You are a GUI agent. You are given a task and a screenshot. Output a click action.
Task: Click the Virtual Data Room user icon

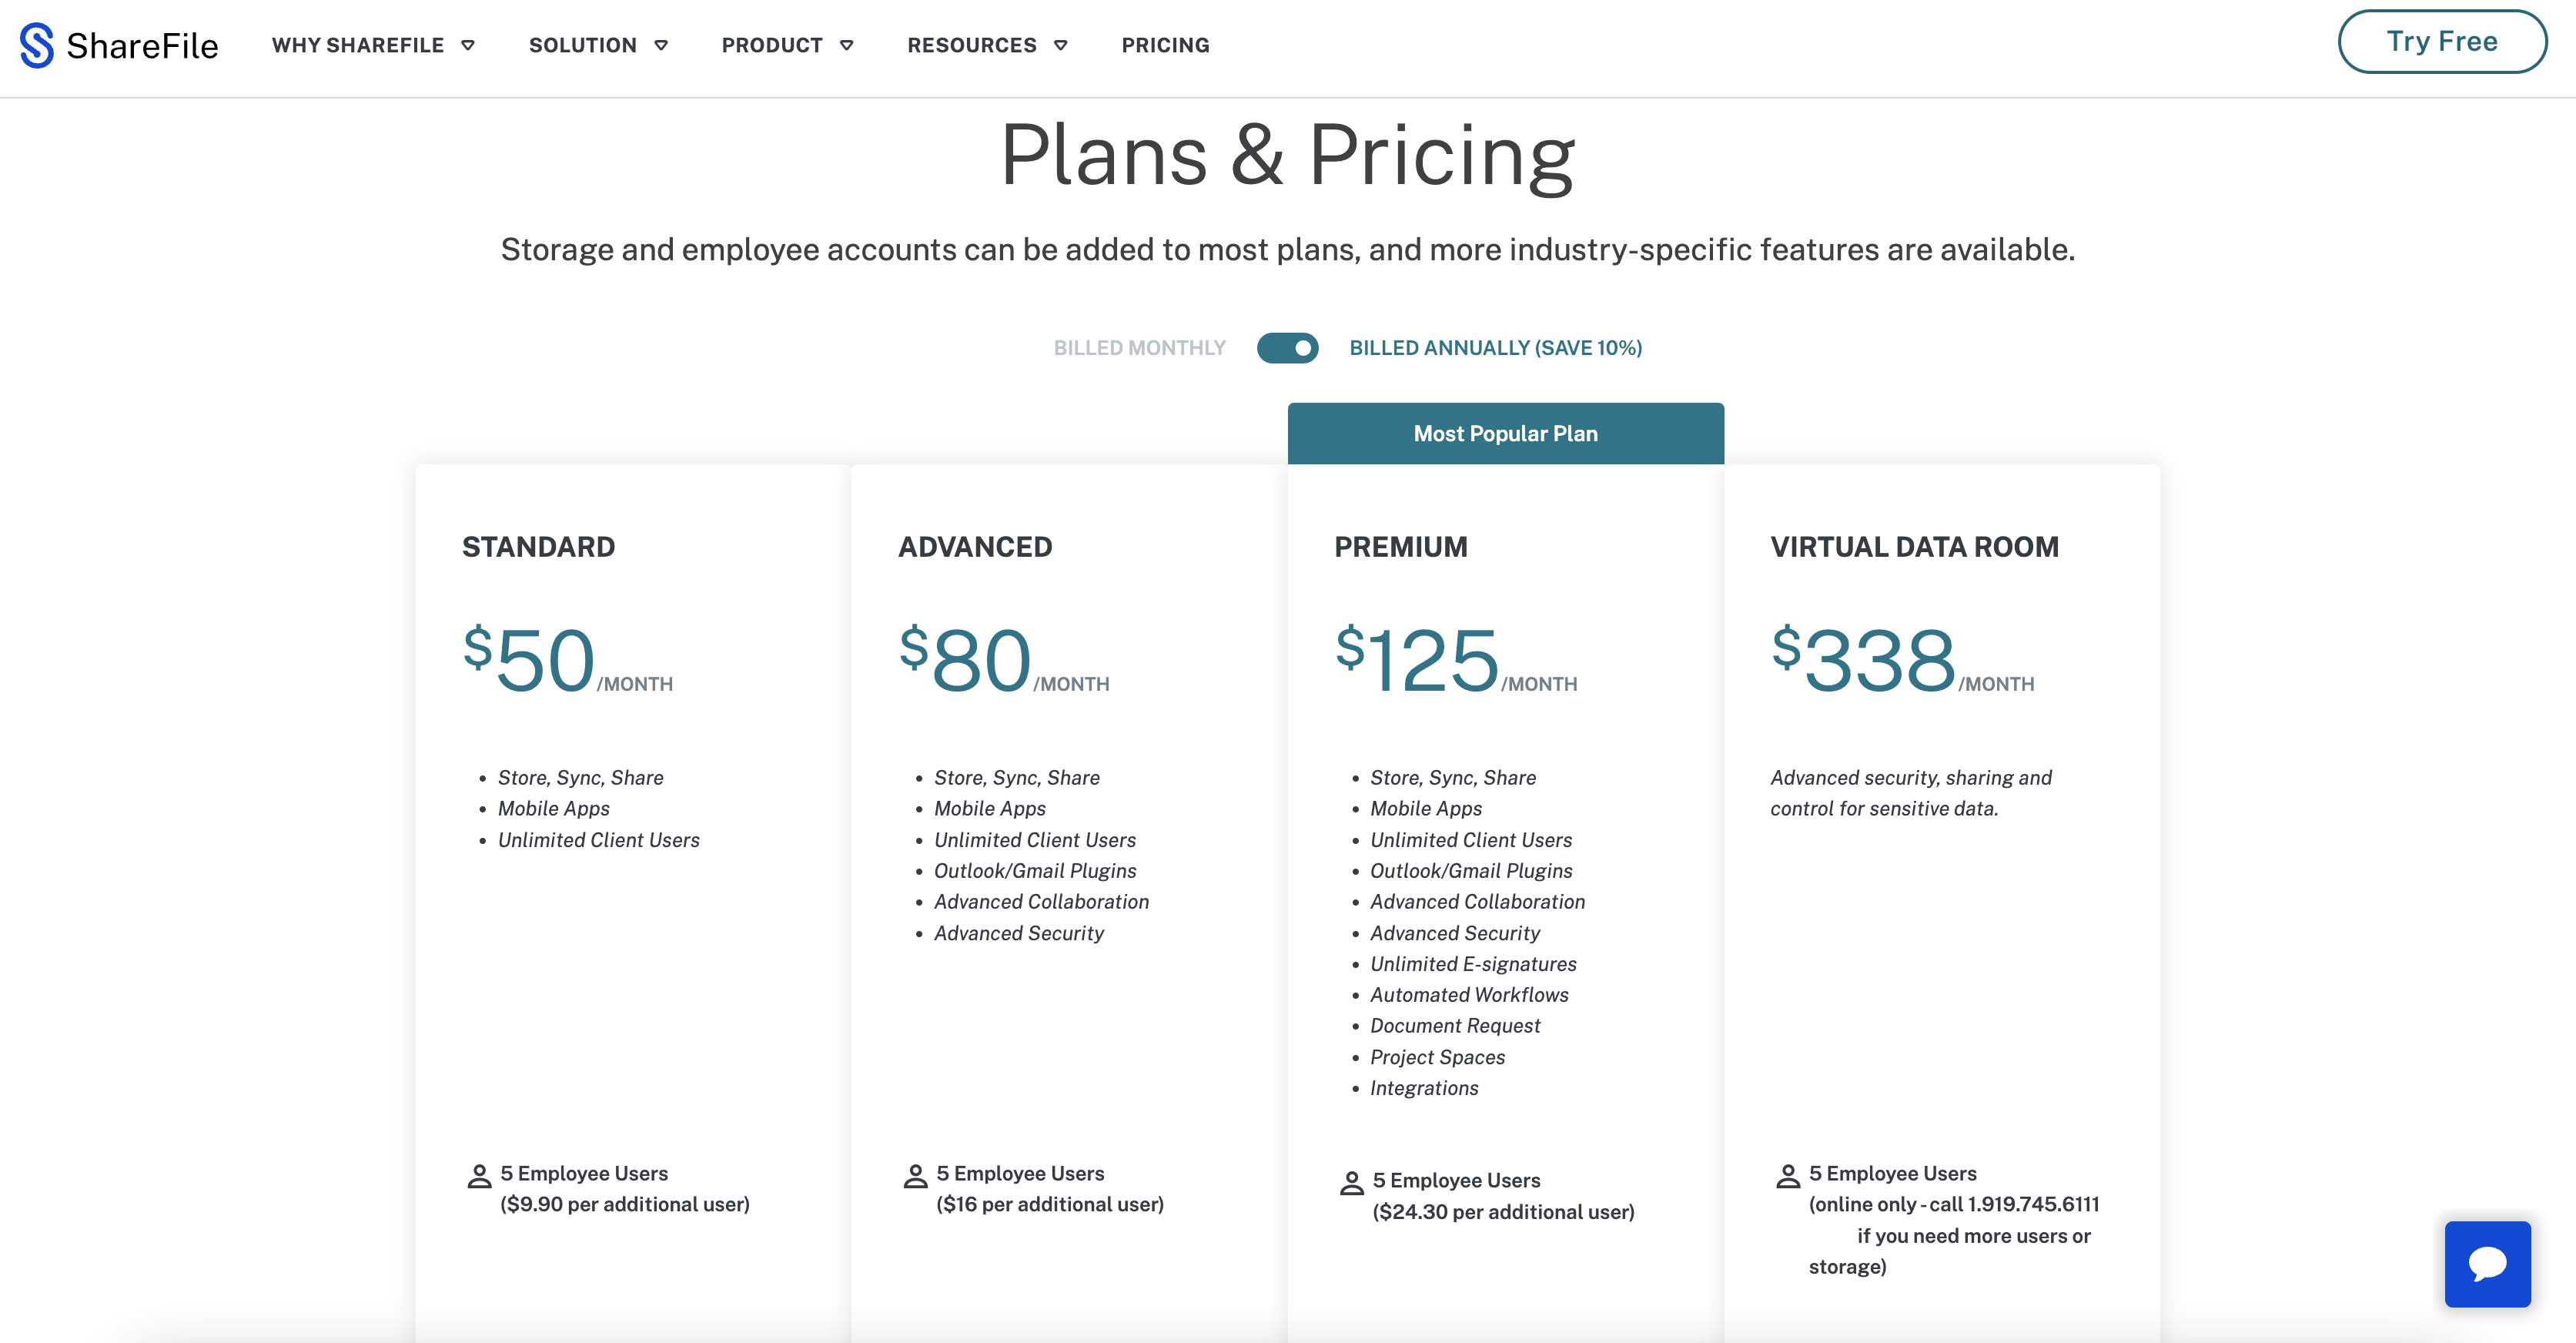tap(1787, 1176)
